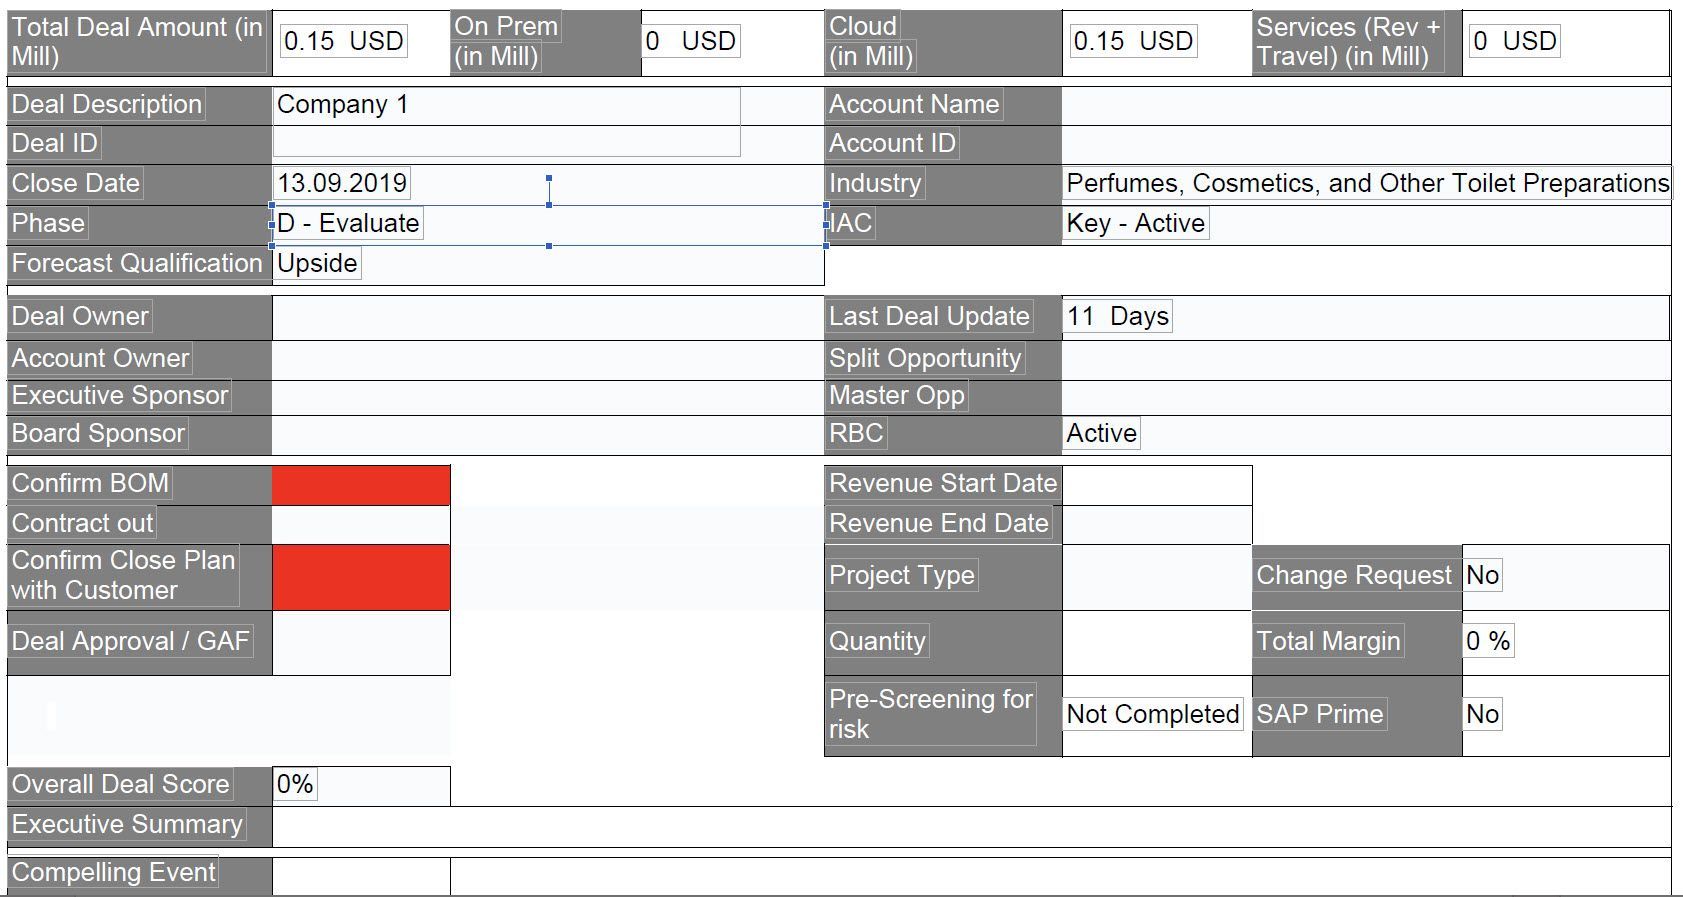1683x897 pixels.
Task: Click the Executive Summary label
Action: point(127,824)
